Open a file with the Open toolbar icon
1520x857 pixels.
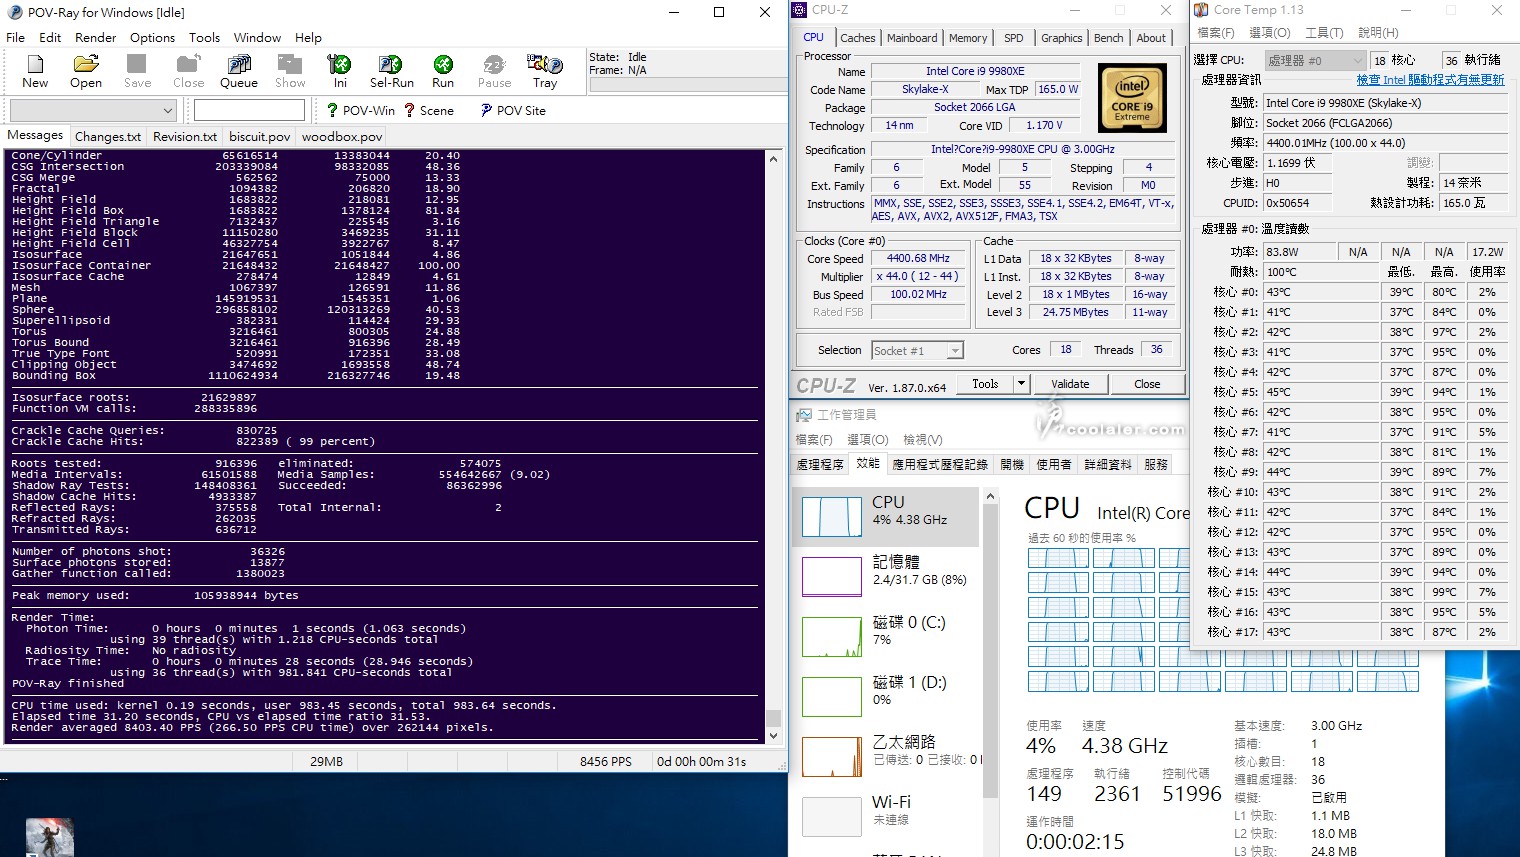(86, 71)
